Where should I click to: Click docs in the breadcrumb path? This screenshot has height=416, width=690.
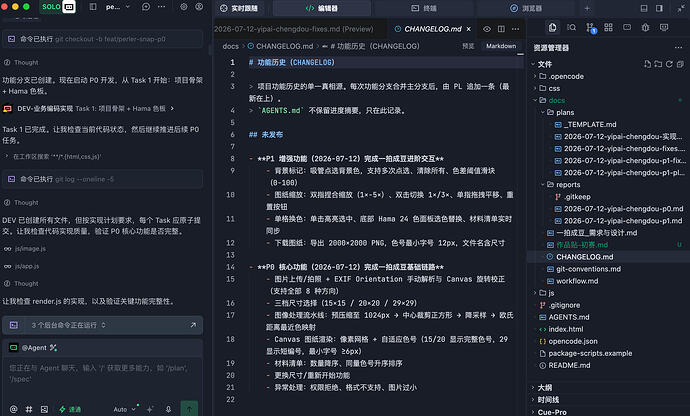tap(231, 46)
